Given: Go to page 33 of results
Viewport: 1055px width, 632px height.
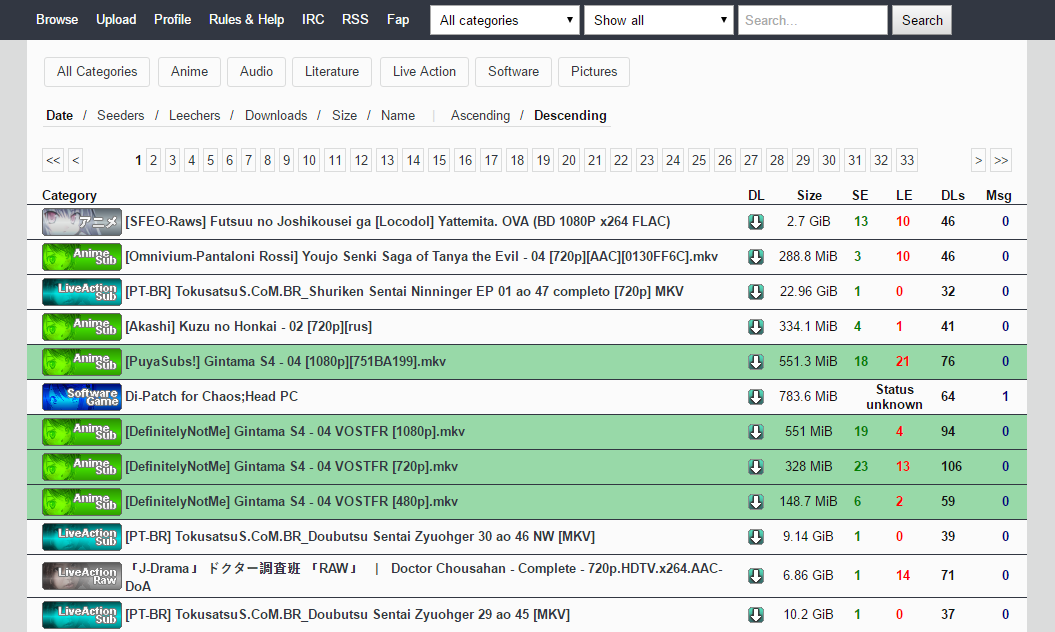Looking at the screenshot, I should (906, 160).
